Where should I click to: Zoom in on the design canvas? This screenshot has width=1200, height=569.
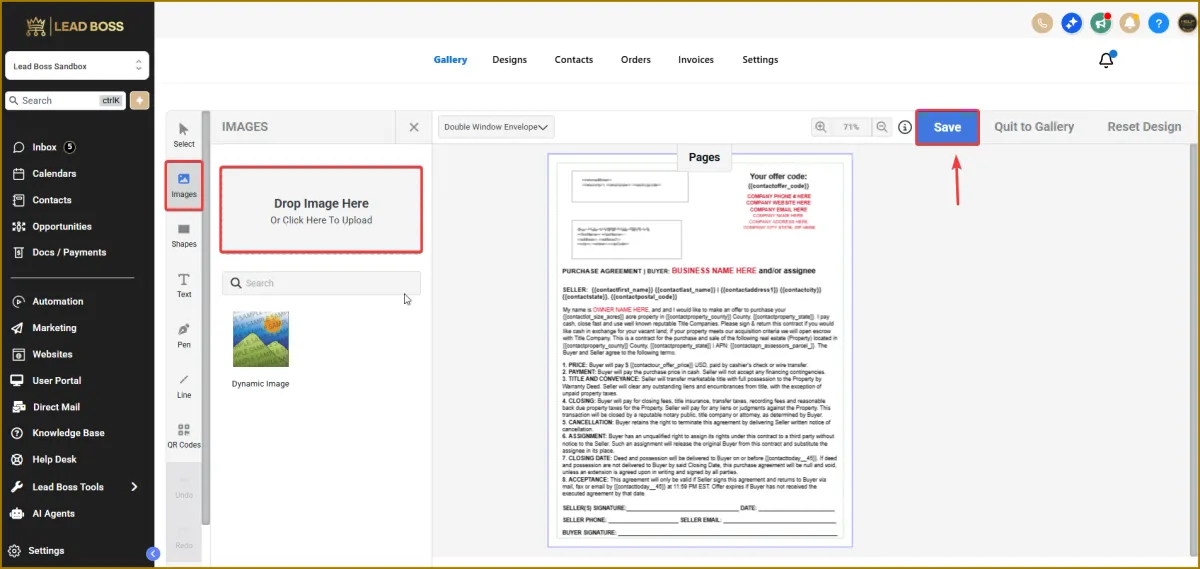pyautogui.click(x=821, y=127)
